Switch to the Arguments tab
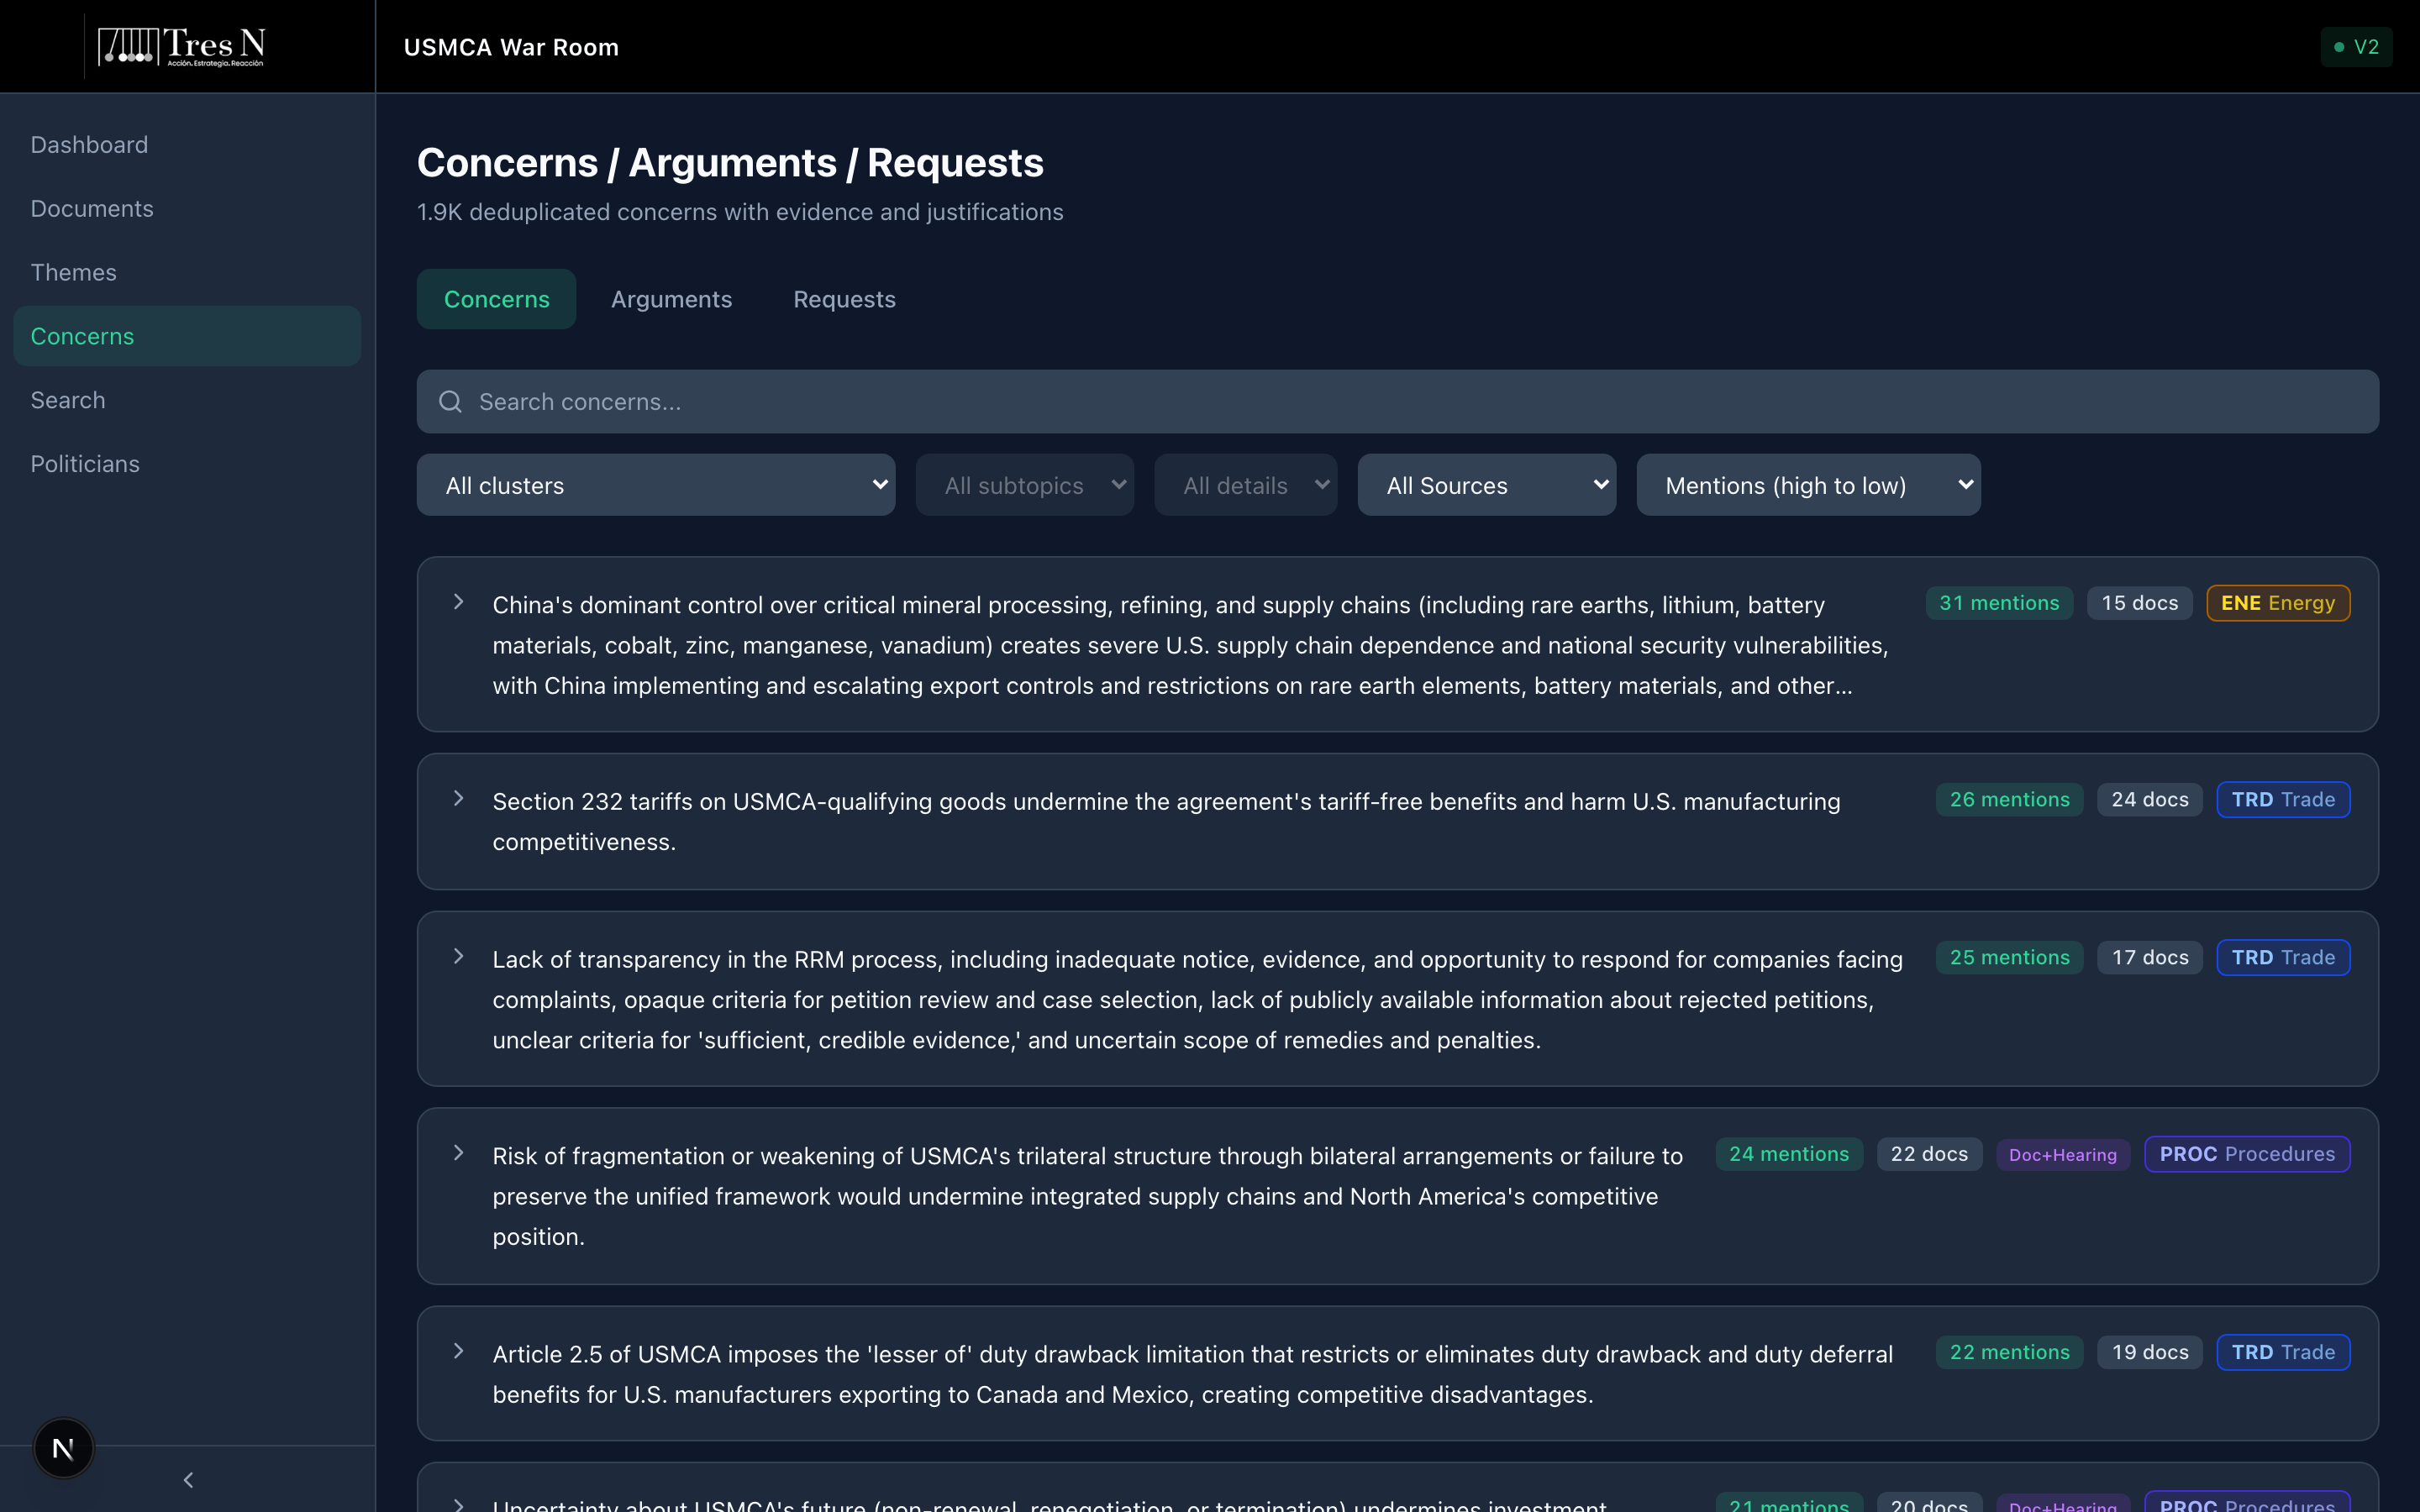Screen dimensions: 2420x1512 (671, 299)
